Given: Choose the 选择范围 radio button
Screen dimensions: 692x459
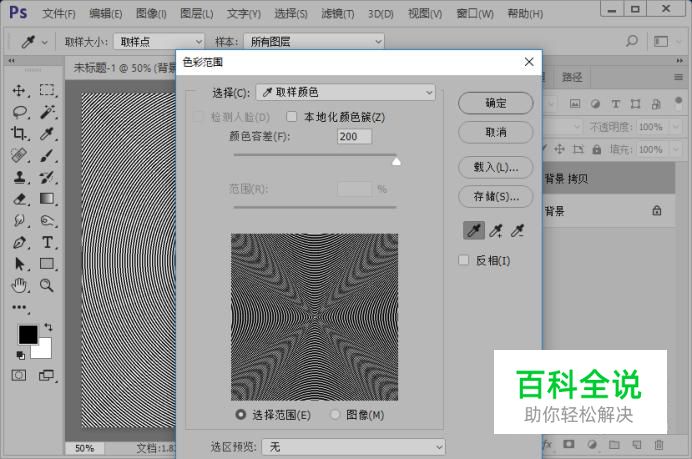Looking at the screenshot, I should click(x=241, y=414).
